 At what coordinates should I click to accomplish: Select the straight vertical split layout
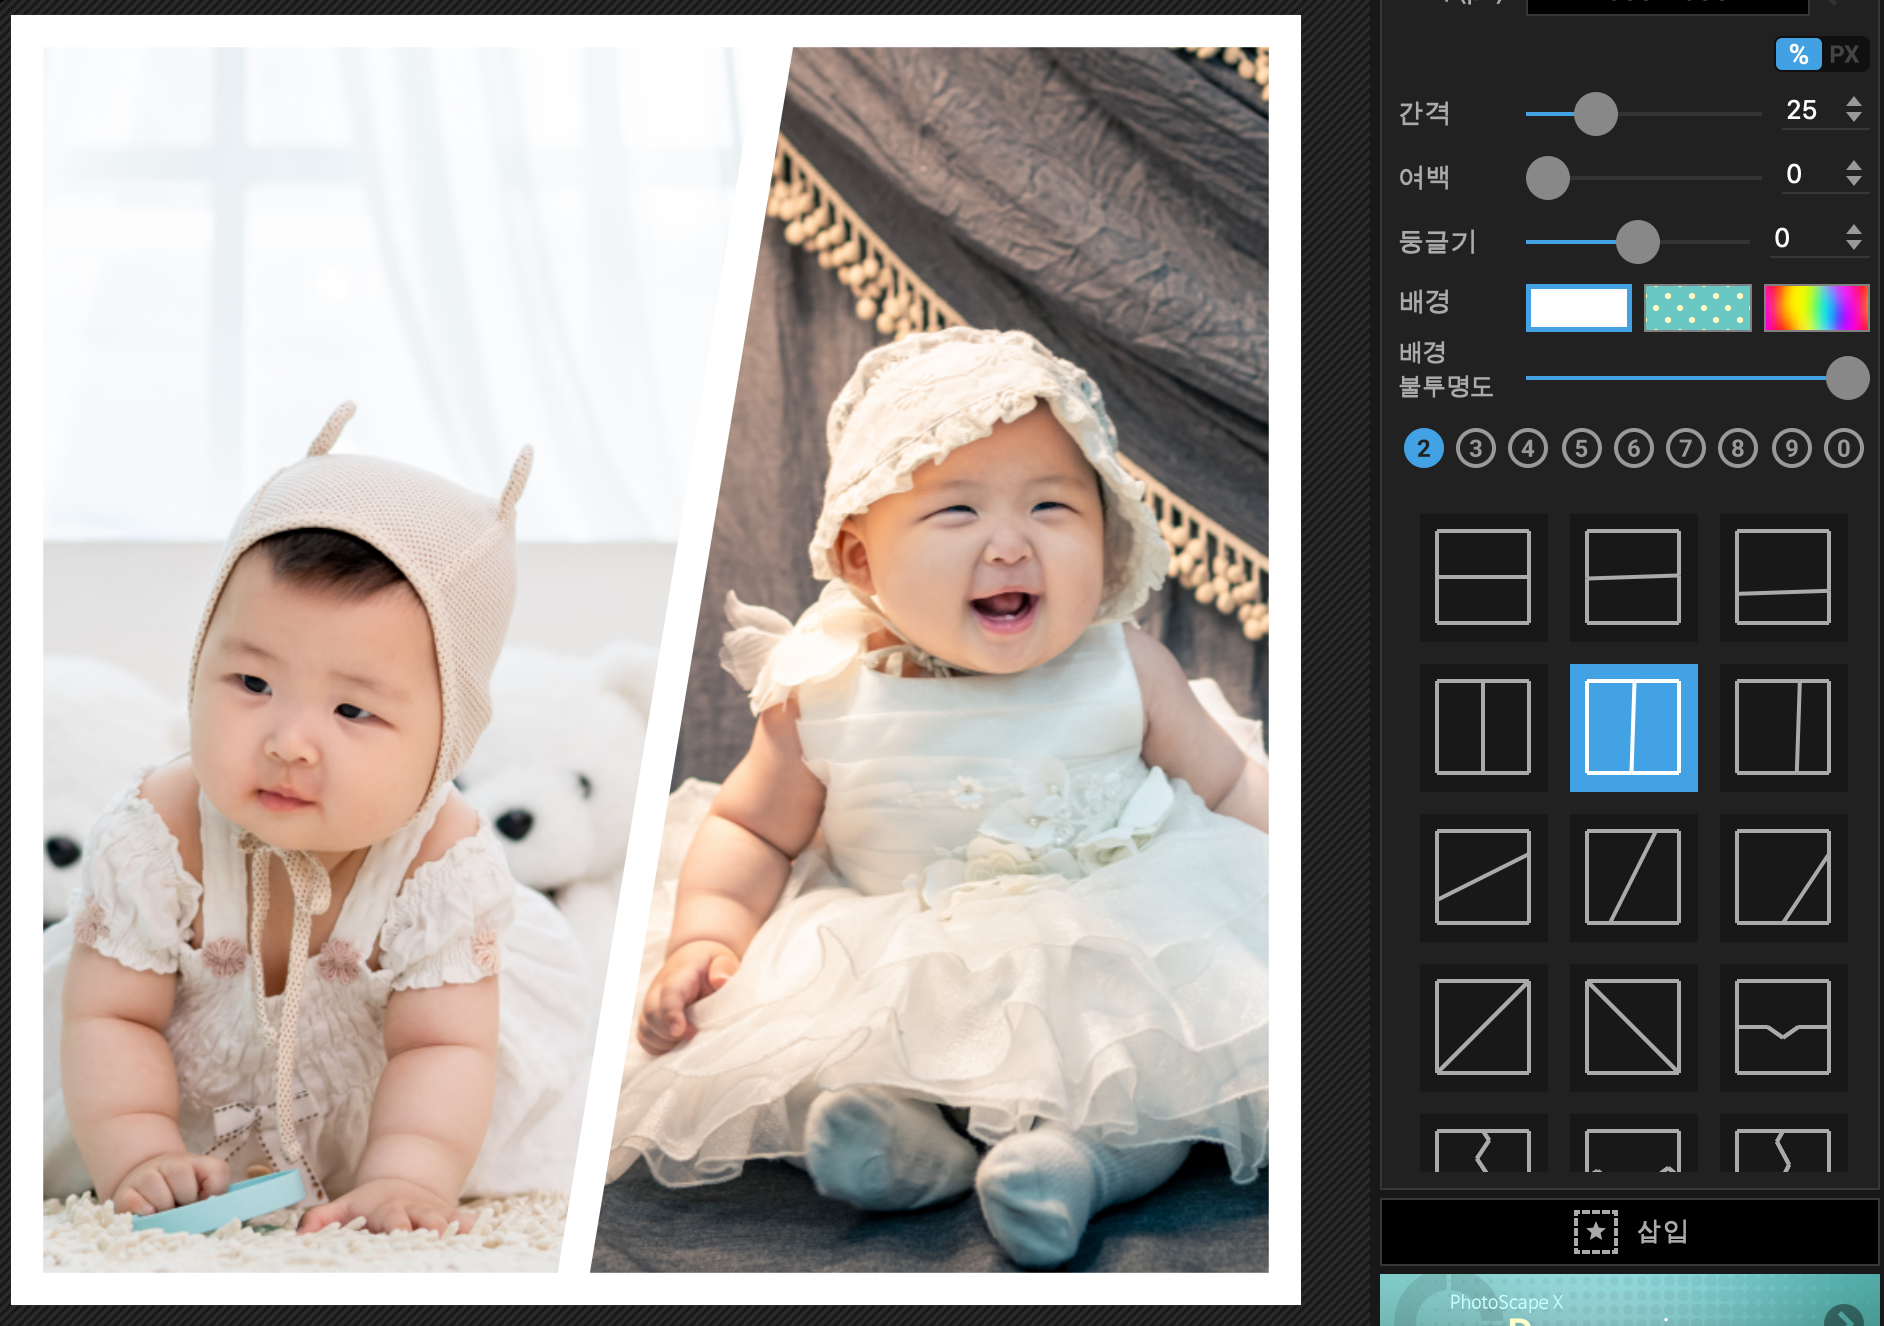1483,727
